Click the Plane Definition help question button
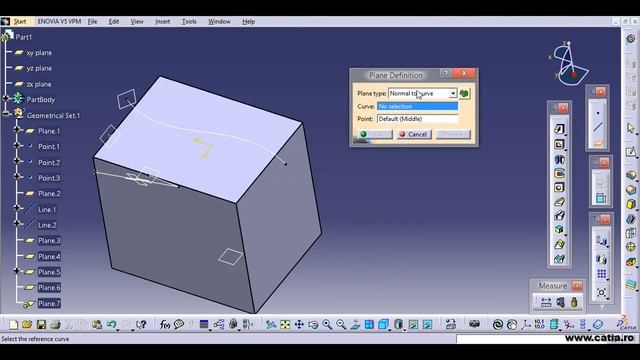This screenshot has width=640, height=360. [446, 73]
